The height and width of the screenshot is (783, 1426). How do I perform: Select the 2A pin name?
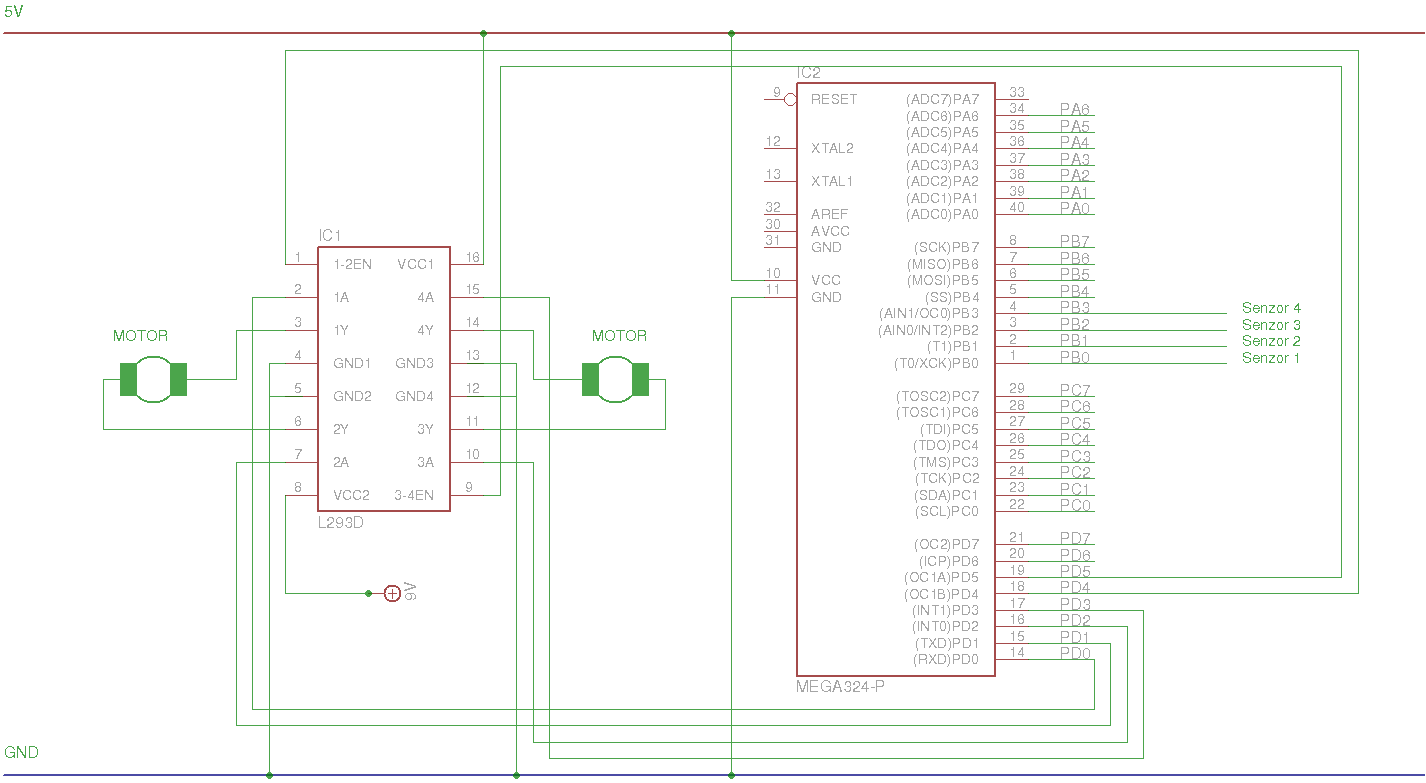(x=341, y=462)
